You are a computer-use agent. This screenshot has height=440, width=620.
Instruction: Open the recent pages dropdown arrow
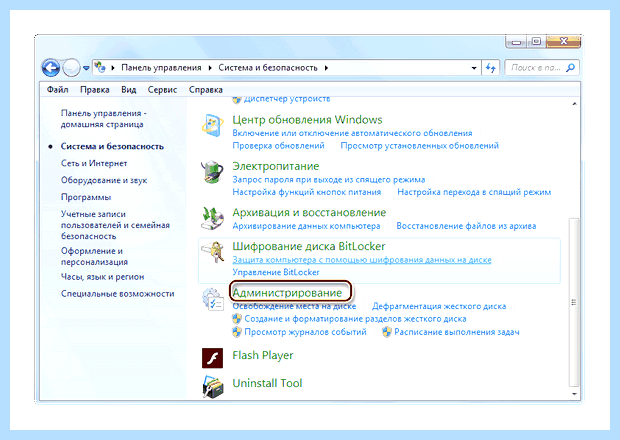pos(86,68)
